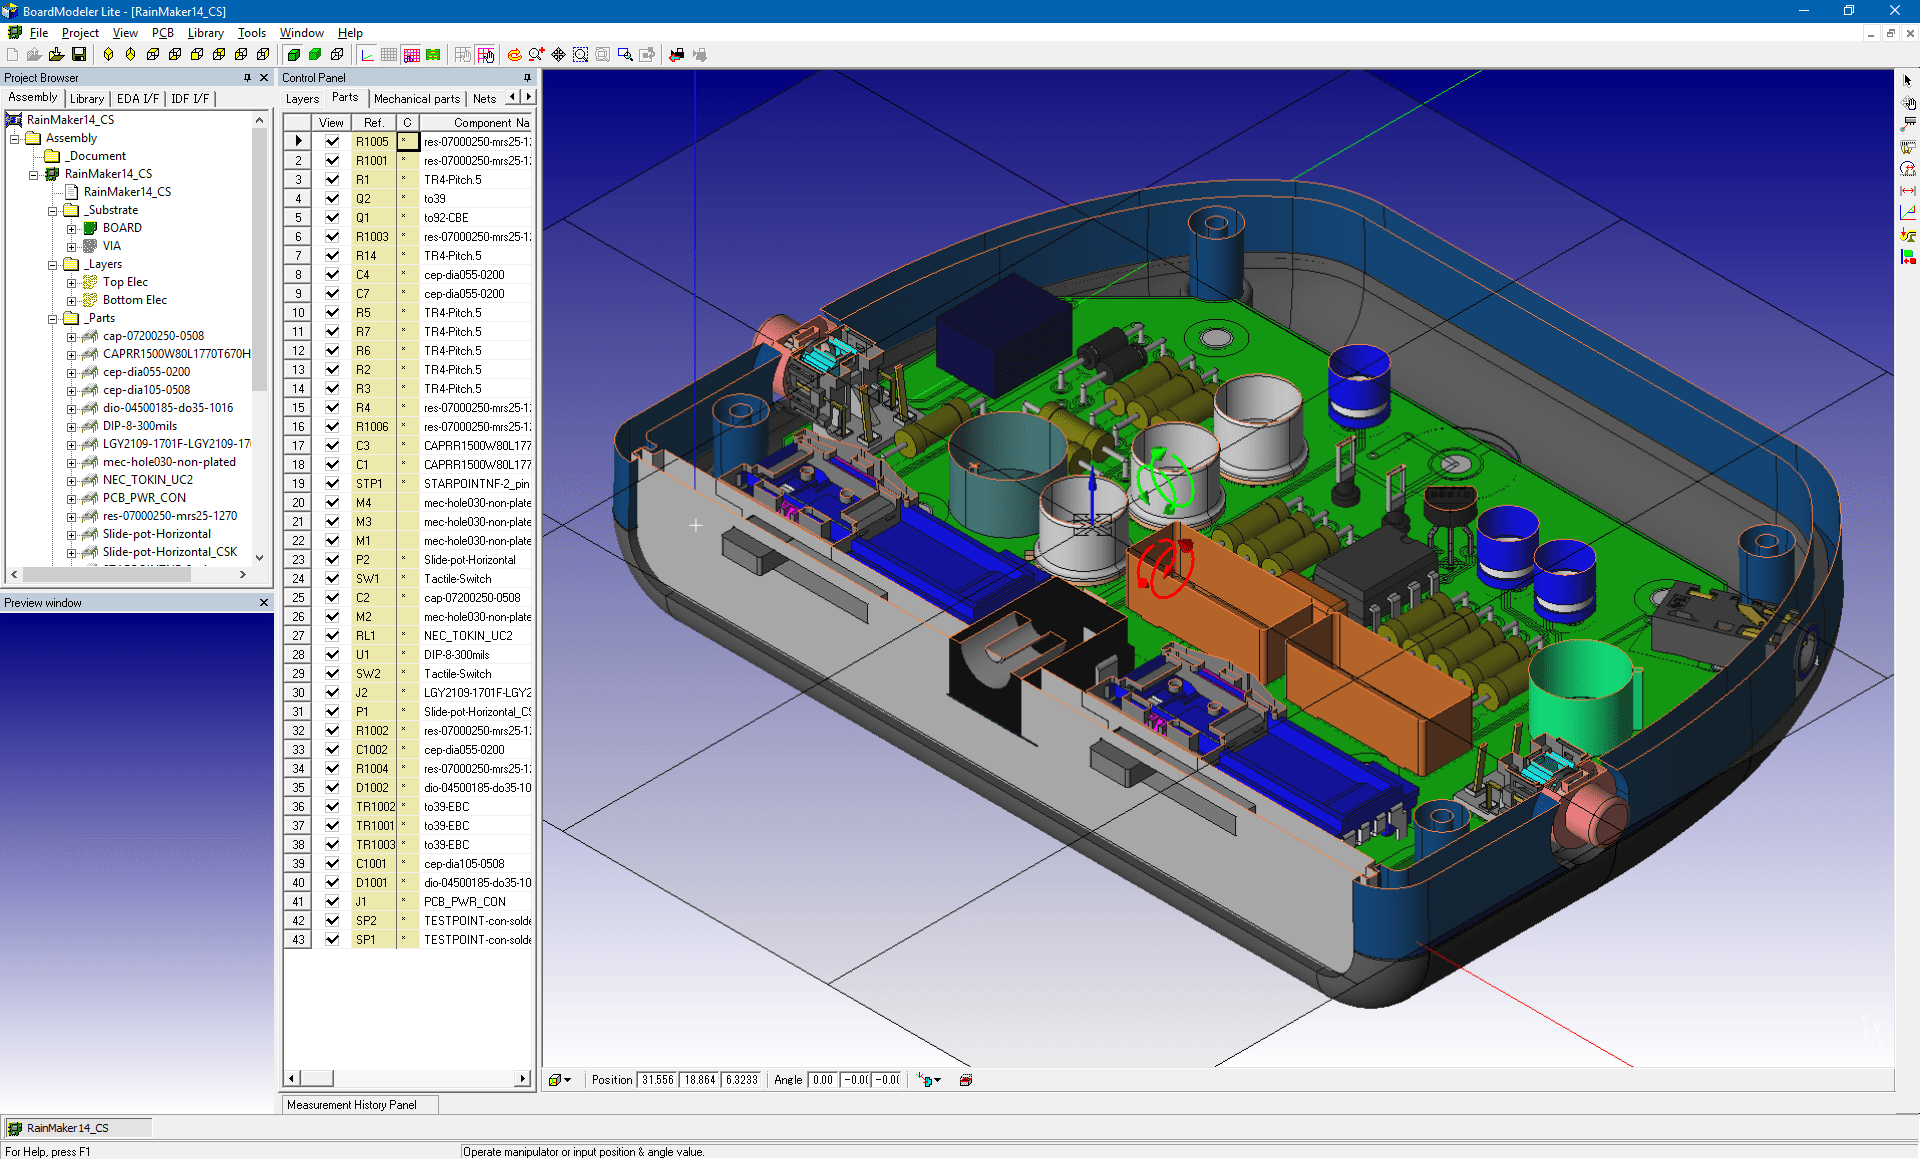This screenshot has width=1920, height=1160.
Task: Toggle view checkbox for SW1
Action: (x=332, y=579)
